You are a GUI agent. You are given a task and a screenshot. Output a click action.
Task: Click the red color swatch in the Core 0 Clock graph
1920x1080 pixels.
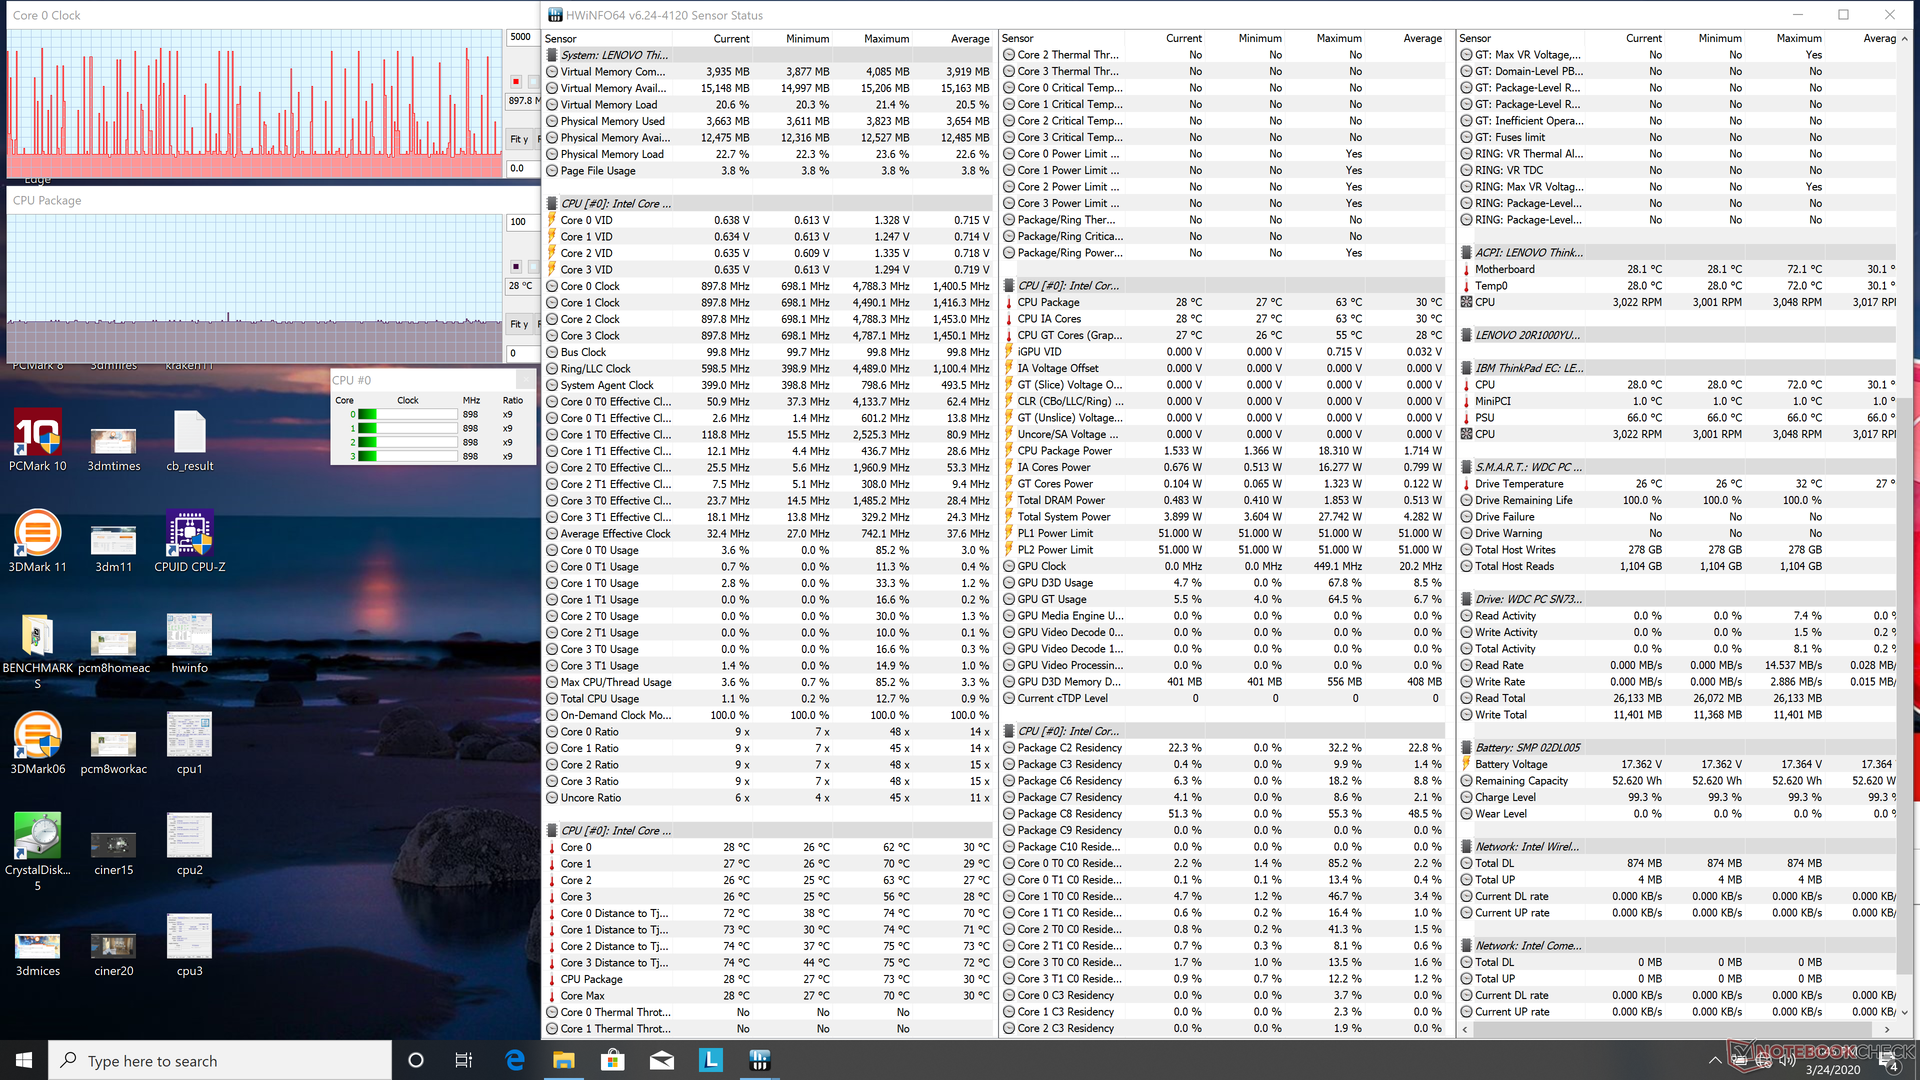click(x=516, y=82)
